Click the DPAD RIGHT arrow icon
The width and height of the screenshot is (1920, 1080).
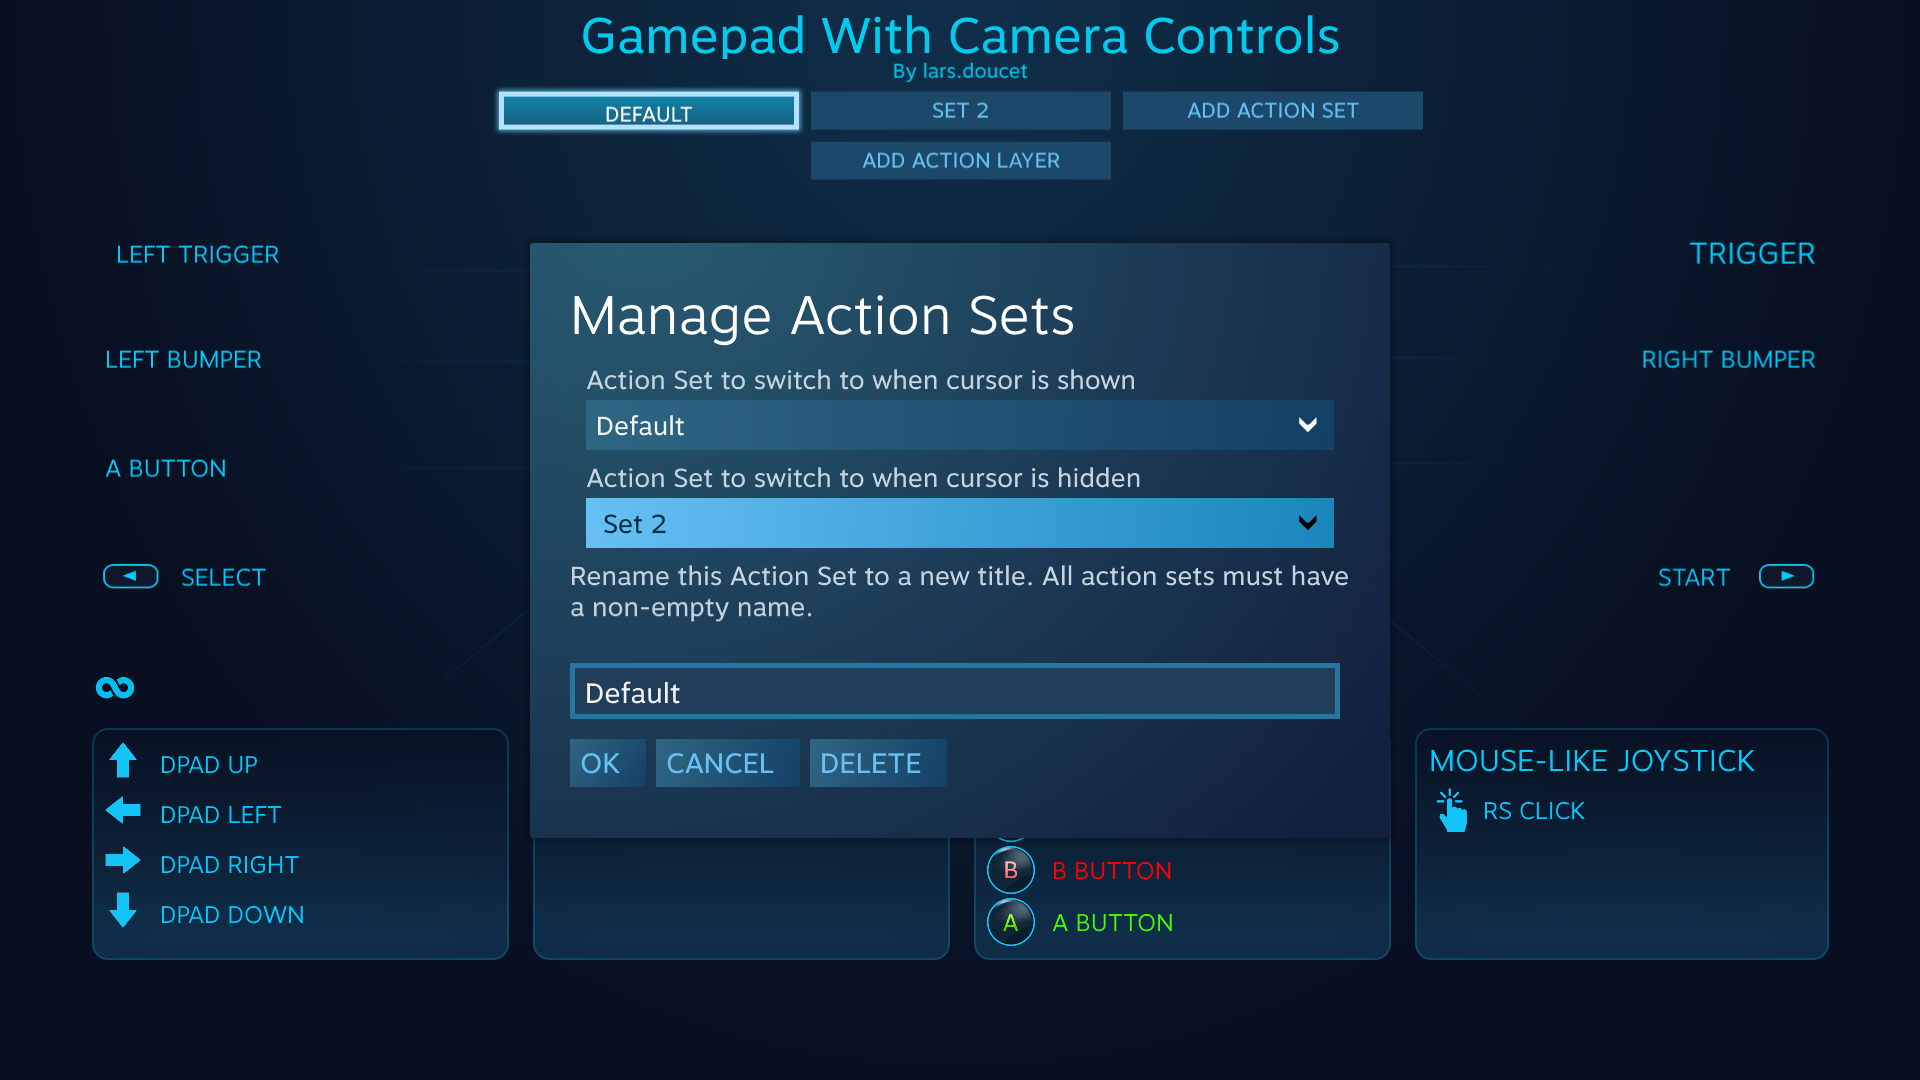[x=124, y=862]
